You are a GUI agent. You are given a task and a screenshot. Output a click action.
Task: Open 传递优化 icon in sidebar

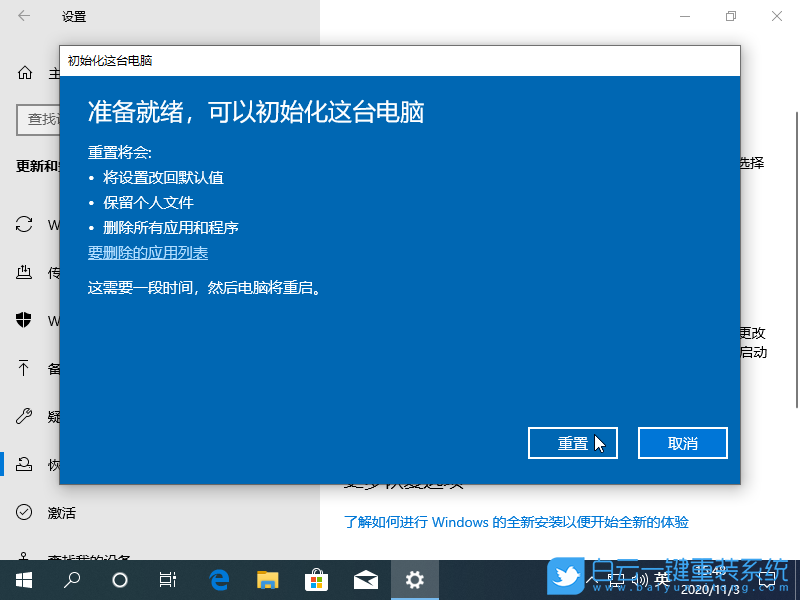pos(23,273)
